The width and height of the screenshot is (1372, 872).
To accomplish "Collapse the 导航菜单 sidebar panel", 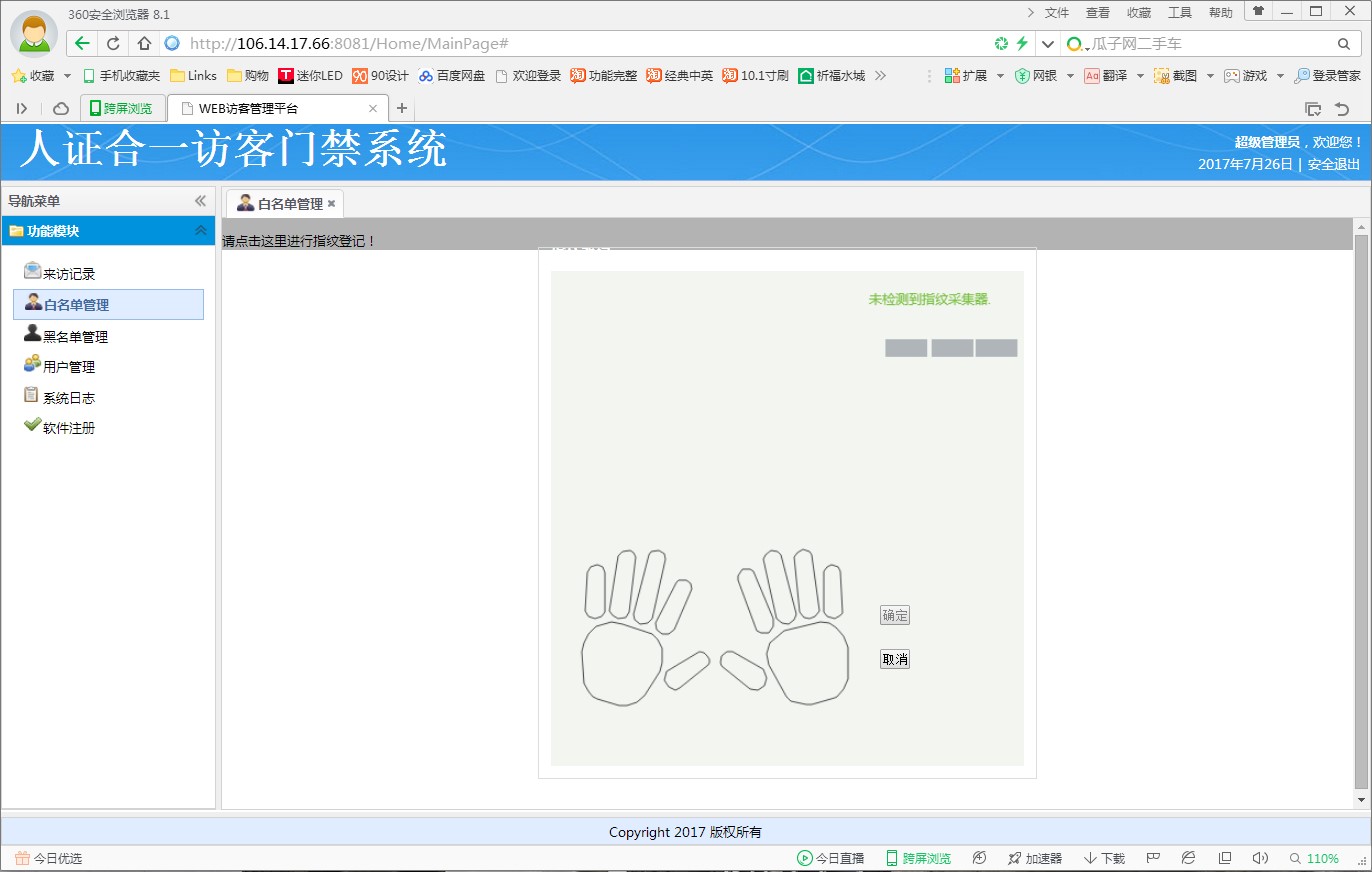I will click(200, 201).
